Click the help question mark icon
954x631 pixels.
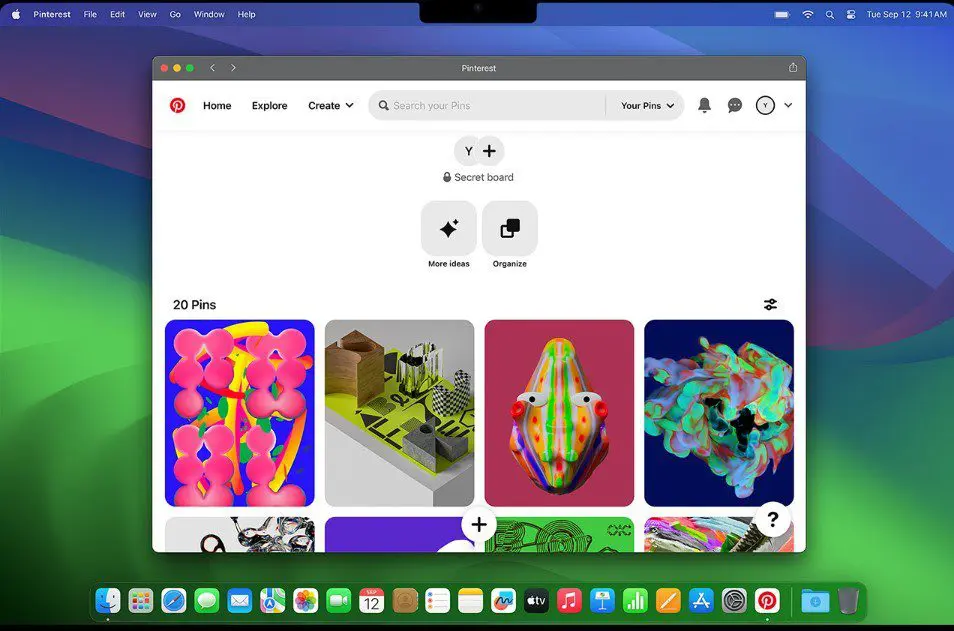point(772,520)
